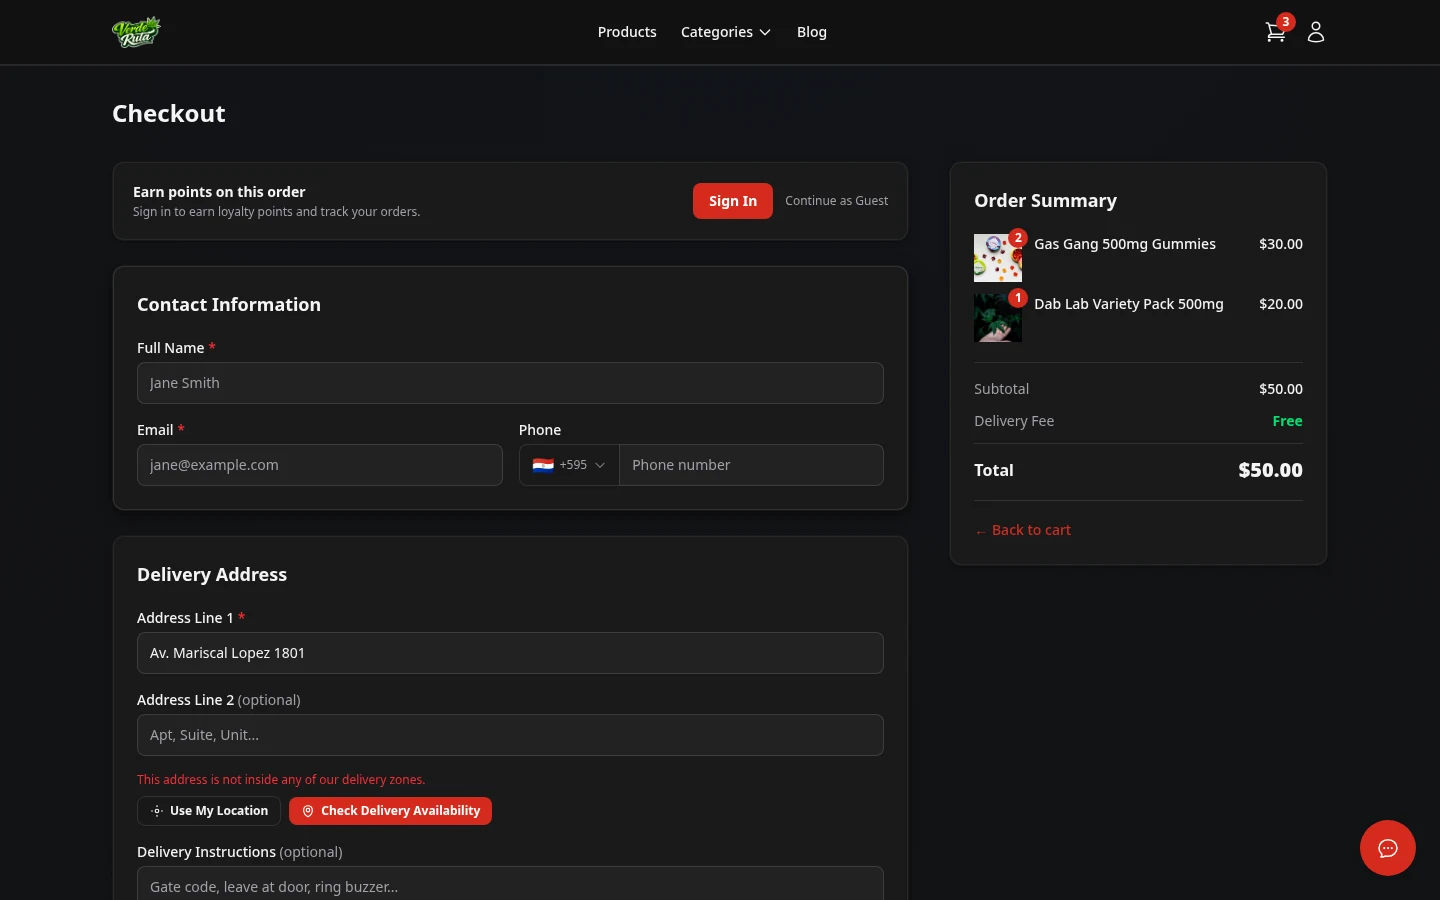The width and height of the screenshot is (1440, 900).
Task: Click the Verde Ruta logo
Action: coord(136,31)
